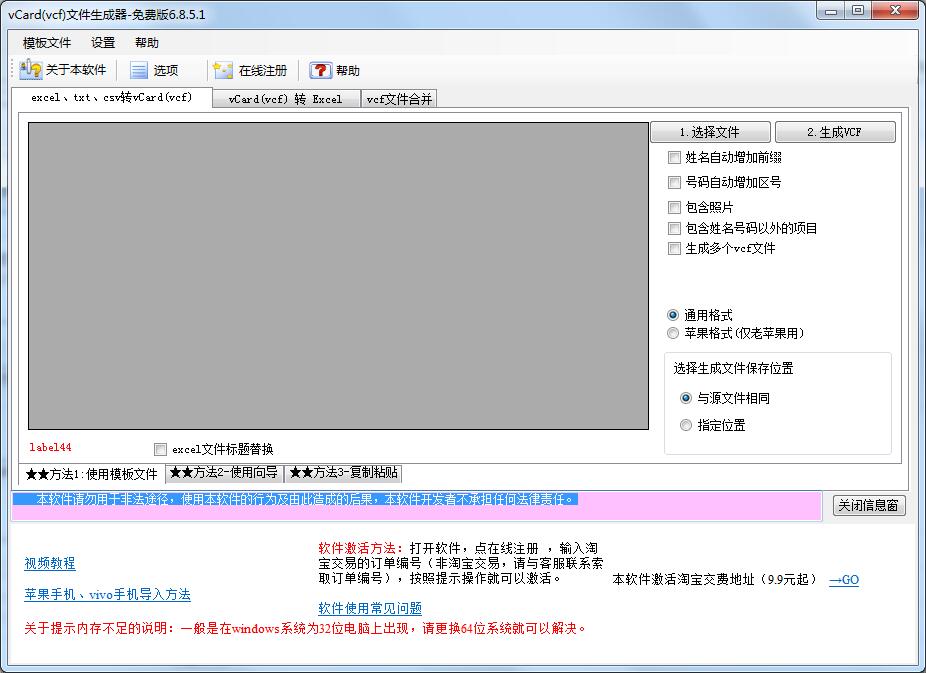Image resolution: width=926 pixels, height=673 pixels.
Task: Choose 指定位置 custom save location
Action: 687,425
